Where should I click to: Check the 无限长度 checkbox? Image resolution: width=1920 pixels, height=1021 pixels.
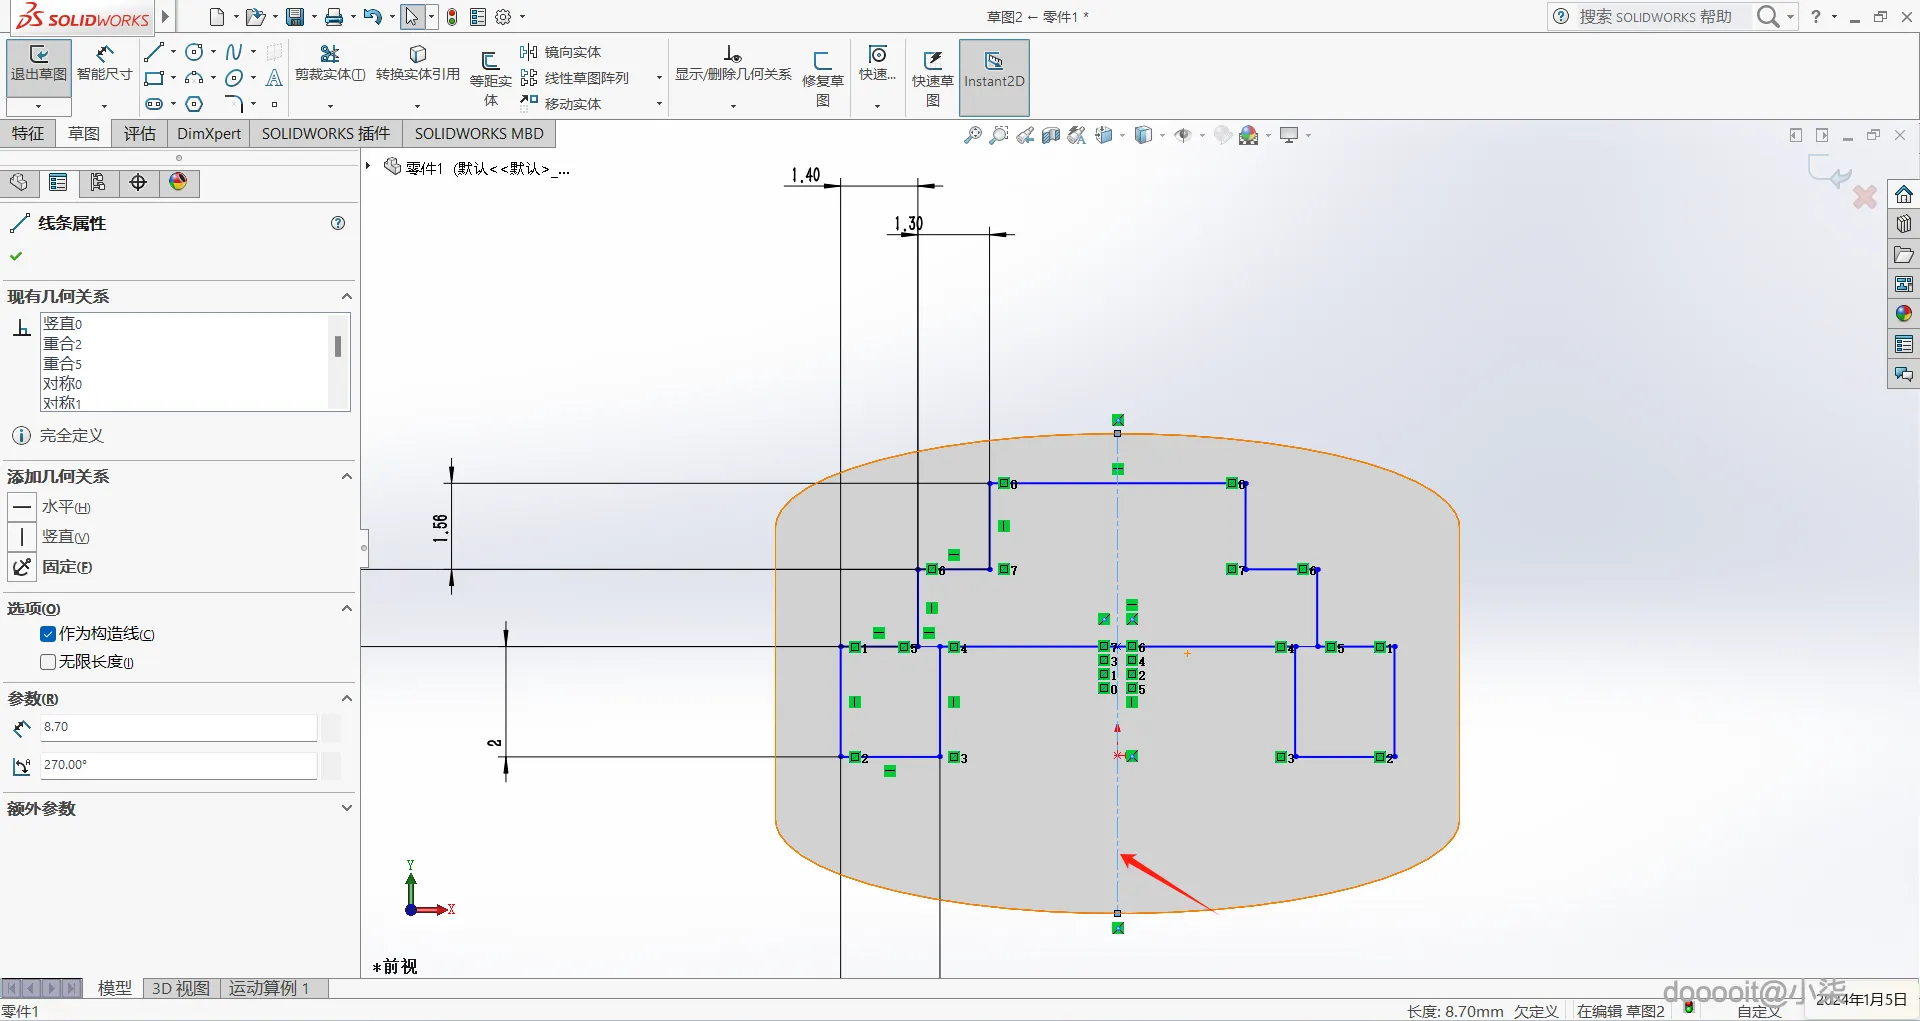point(48,662)
